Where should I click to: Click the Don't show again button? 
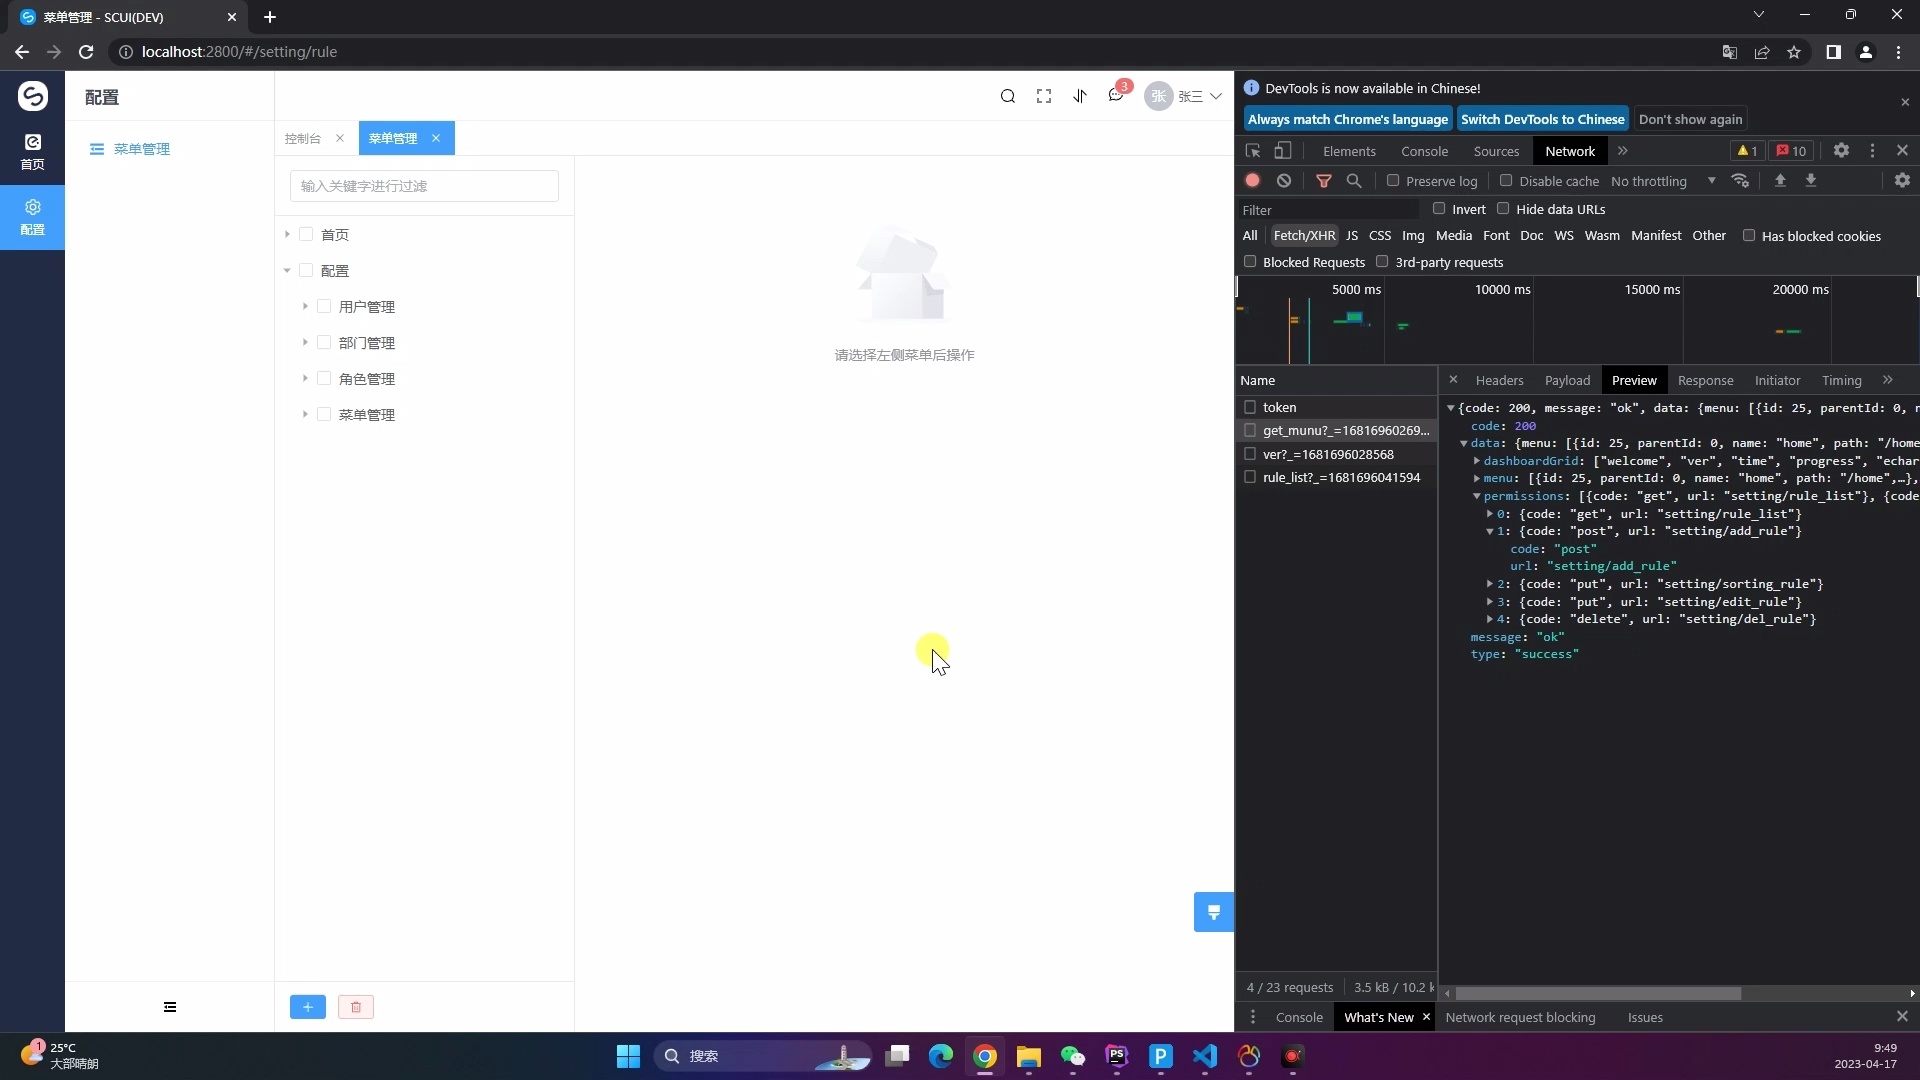point(1691,118)
